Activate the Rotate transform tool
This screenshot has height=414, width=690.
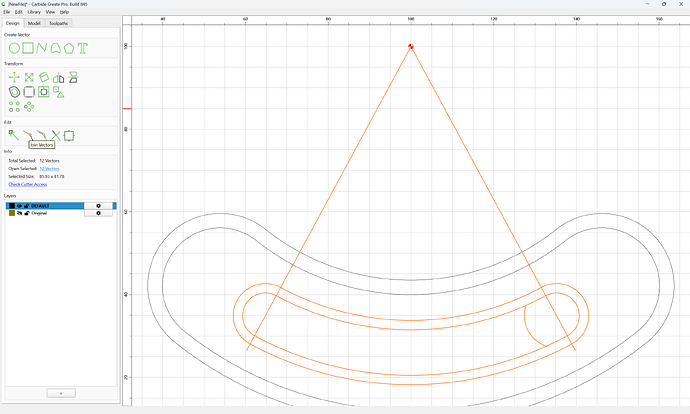click(44, 77)
